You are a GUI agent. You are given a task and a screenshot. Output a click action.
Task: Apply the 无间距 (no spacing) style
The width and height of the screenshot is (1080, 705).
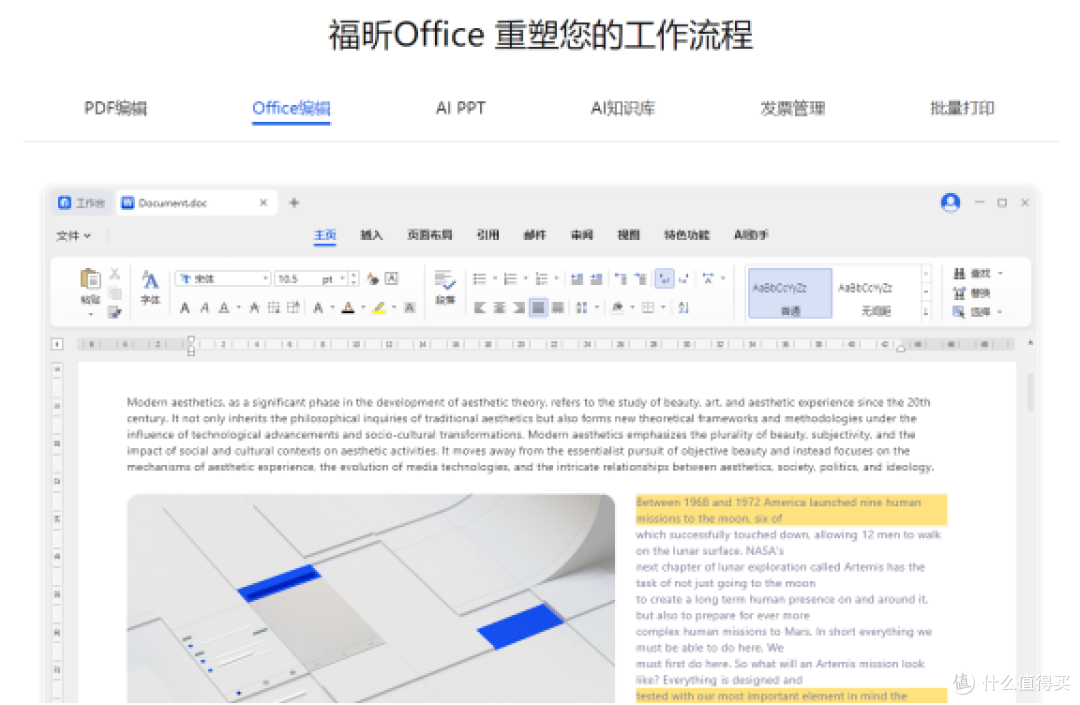click(x=875, y=294)
